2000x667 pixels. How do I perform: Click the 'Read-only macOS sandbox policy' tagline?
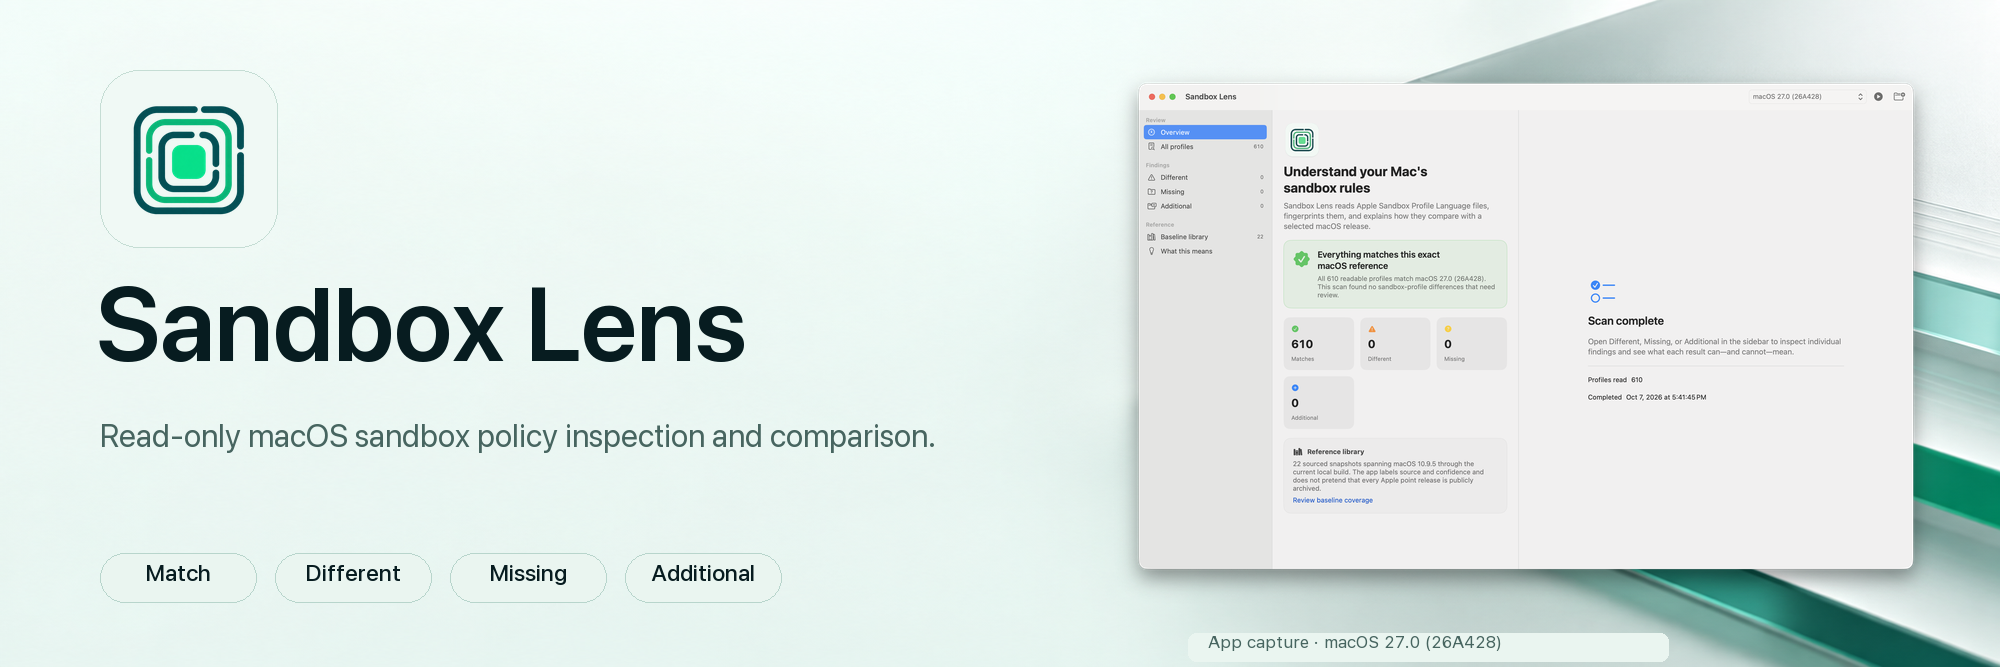(x=517, y=437)
